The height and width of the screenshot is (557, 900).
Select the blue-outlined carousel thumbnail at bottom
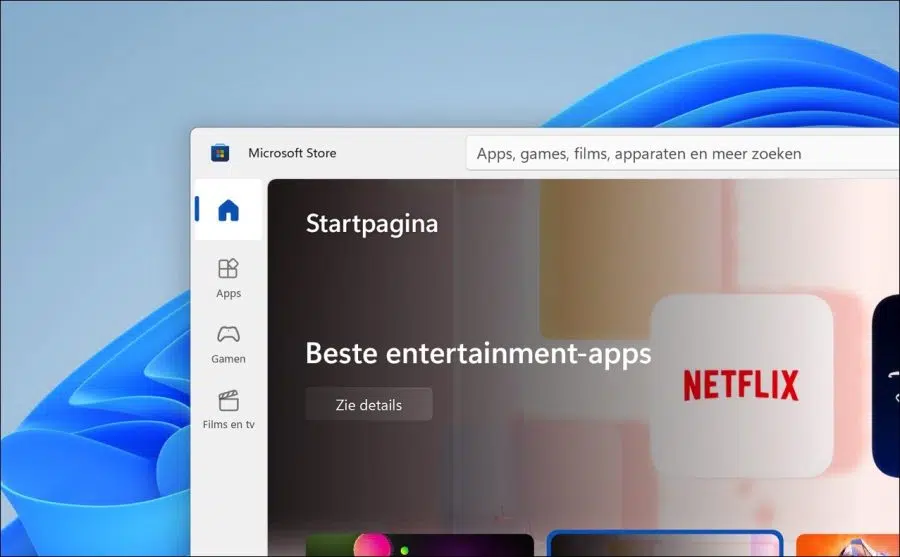coord(665,544)
